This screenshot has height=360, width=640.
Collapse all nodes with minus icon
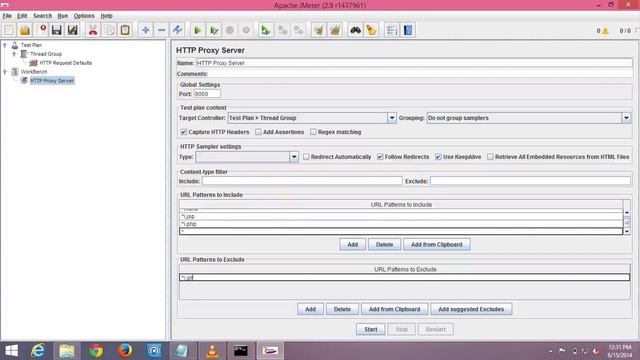(x=162, y=30)
